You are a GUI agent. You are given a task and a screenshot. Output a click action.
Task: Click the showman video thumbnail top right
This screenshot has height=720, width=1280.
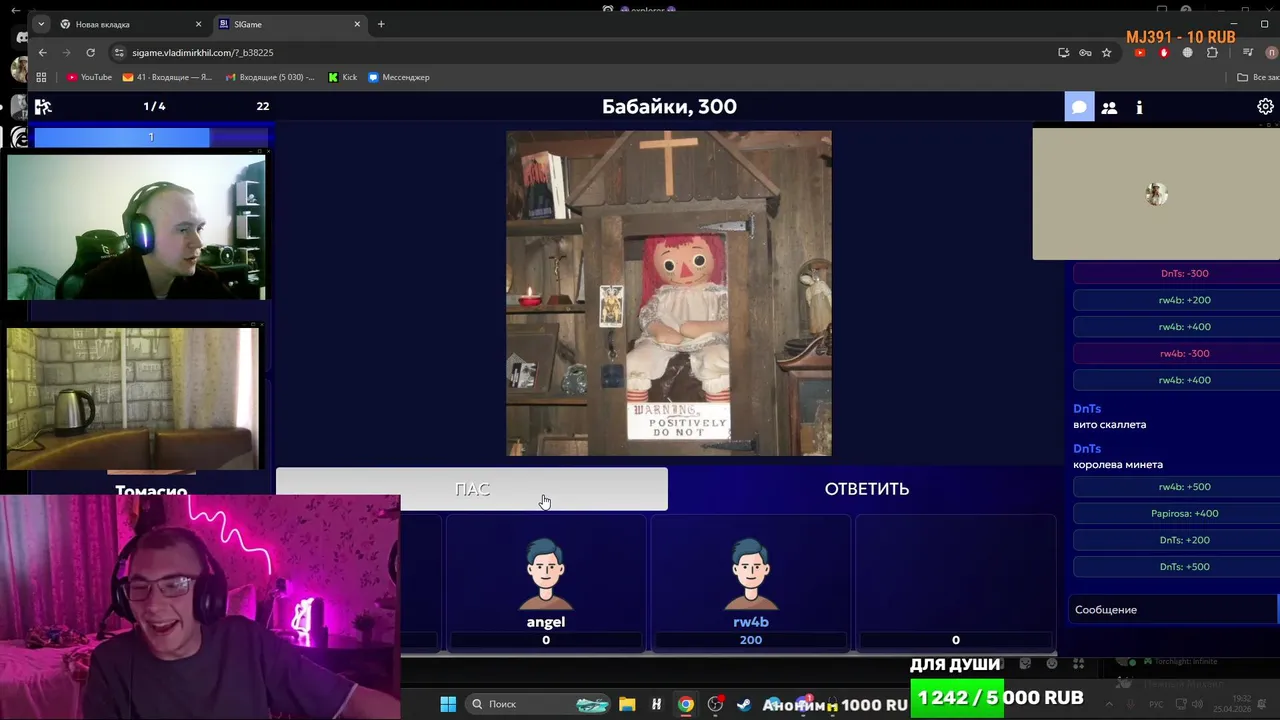1156,194
